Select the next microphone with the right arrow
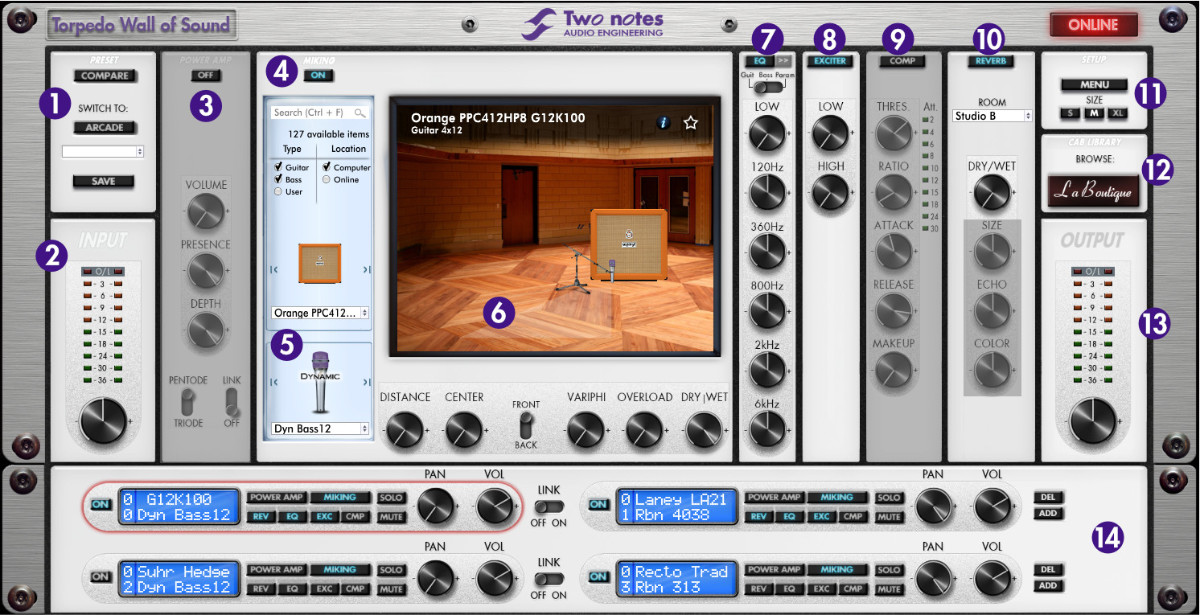 [x=366, y=384]
